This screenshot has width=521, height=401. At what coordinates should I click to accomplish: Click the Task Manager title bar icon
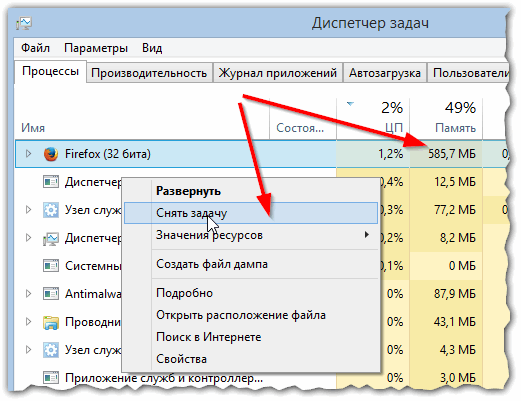[24, 23]
